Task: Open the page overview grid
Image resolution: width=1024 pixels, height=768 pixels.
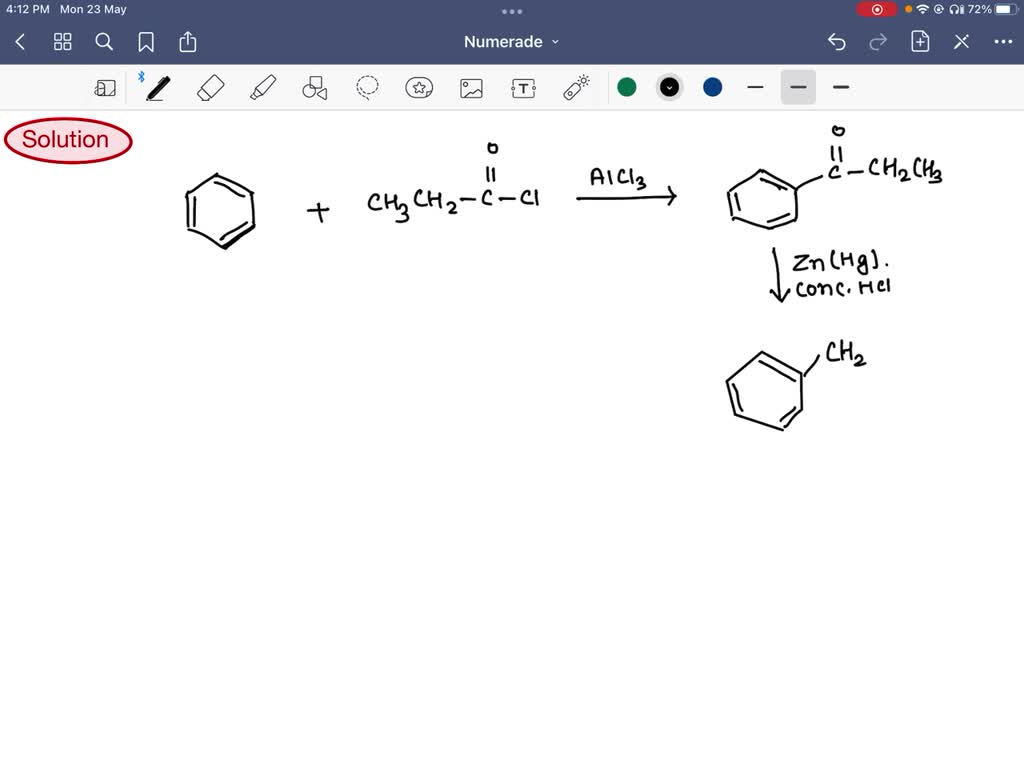Action: [62, 42]
